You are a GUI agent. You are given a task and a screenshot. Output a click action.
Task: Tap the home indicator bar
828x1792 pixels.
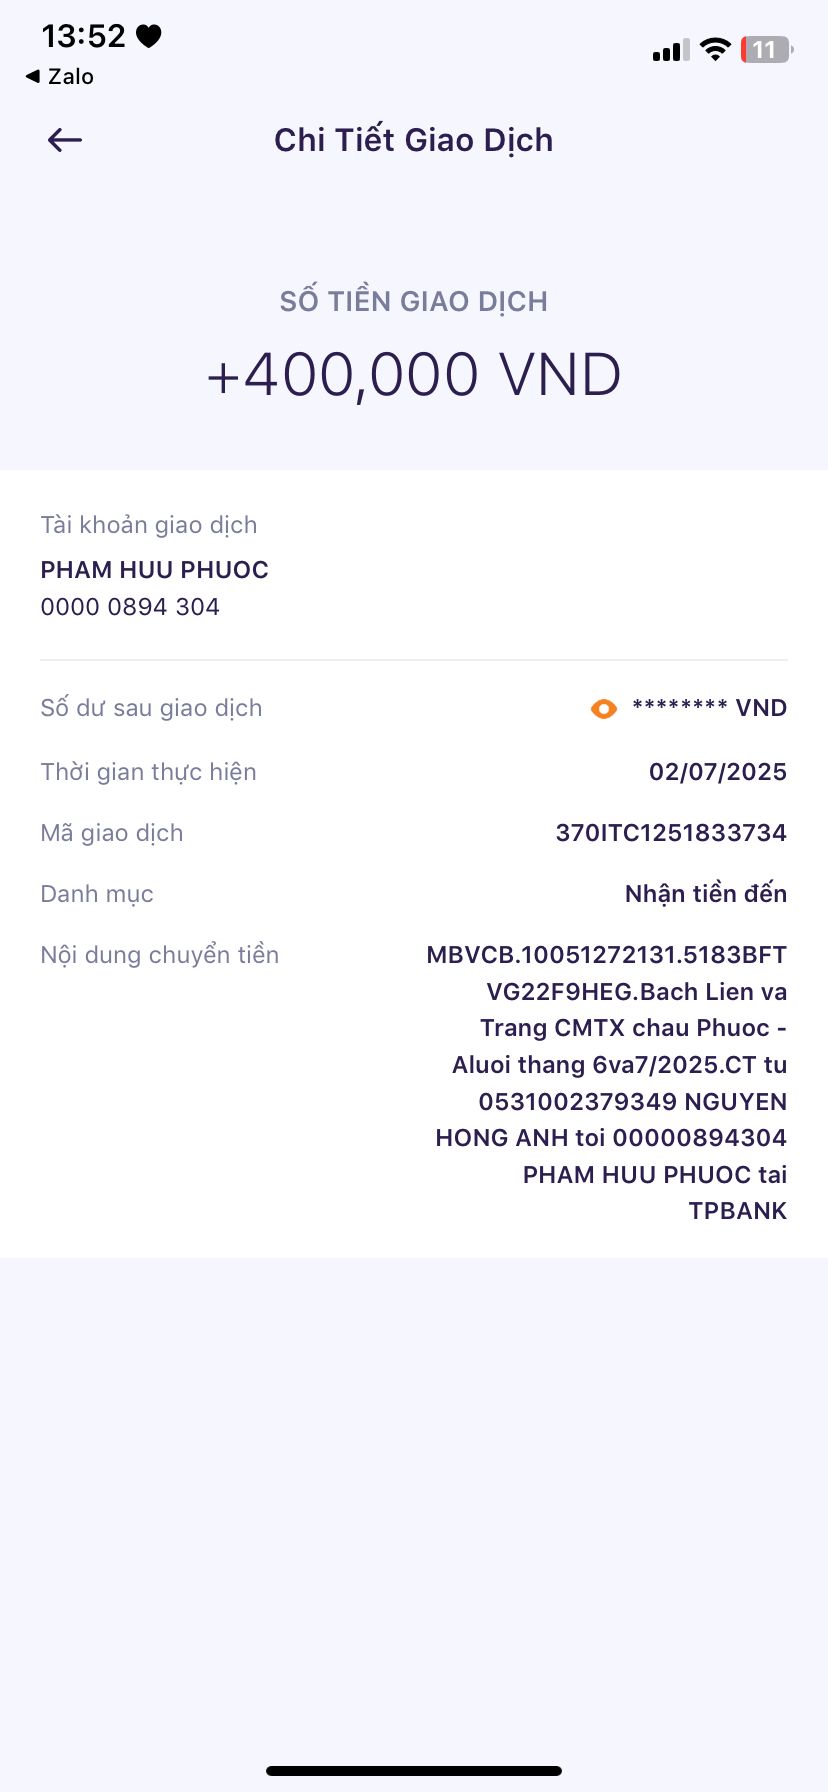414,1771
